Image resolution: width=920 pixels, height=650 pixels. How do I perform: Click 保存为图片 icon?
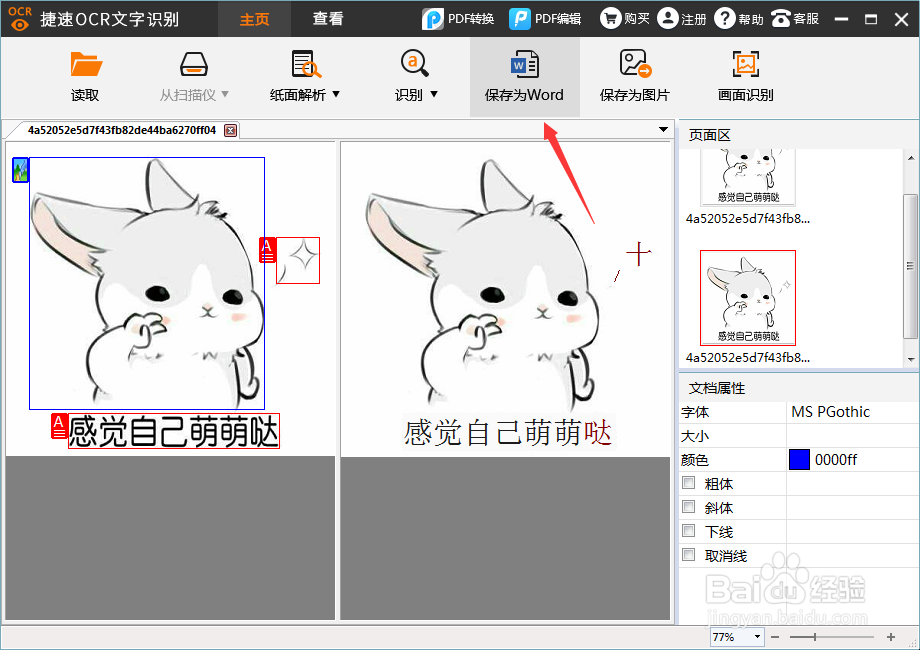[x=635, y=63]
